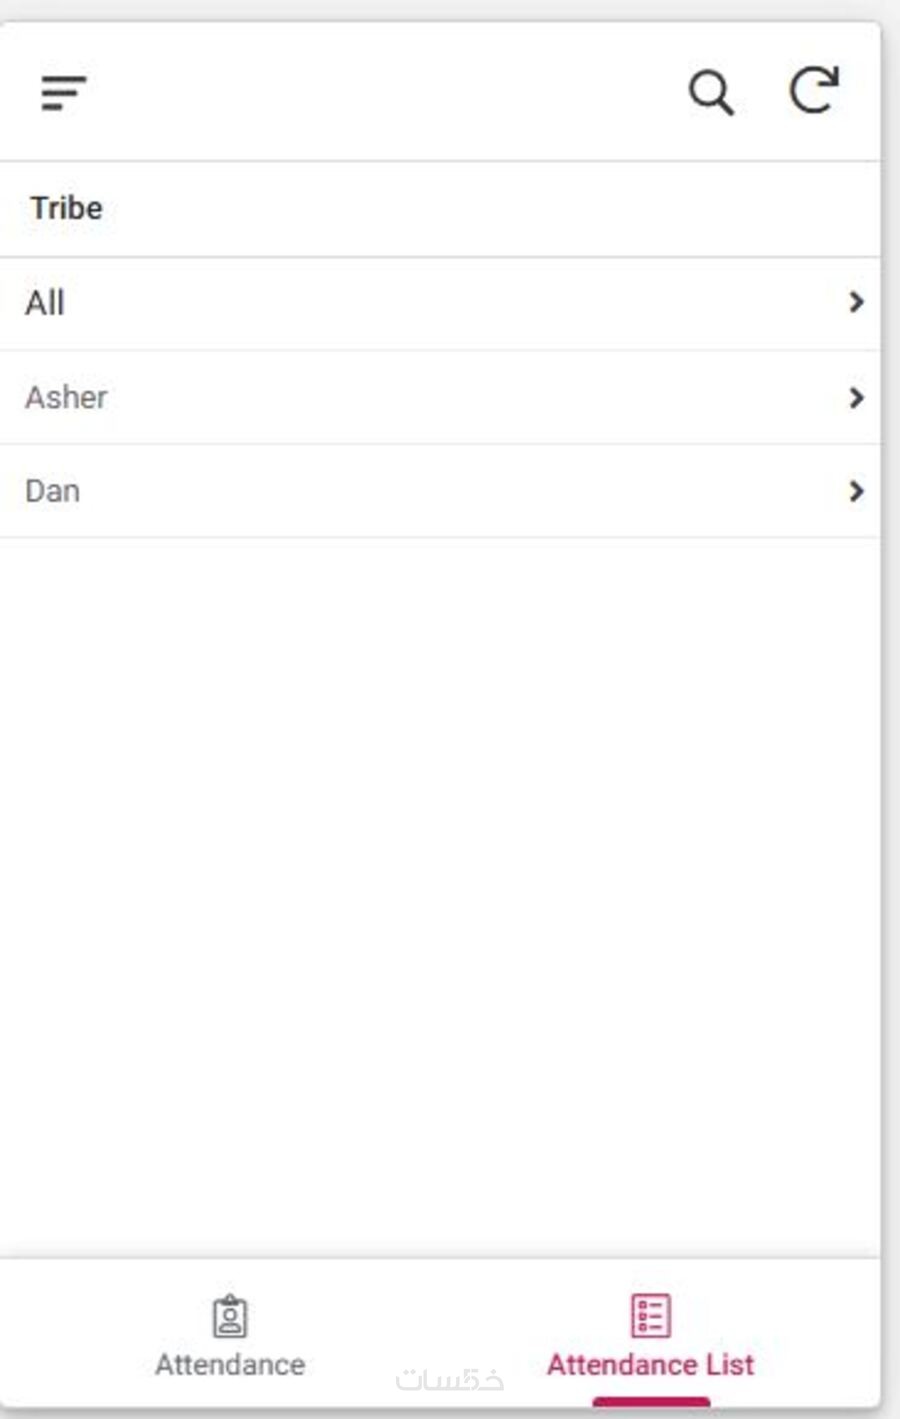Click the empty area below Dan
This screenshot has height=1419, width=900.
440,897
